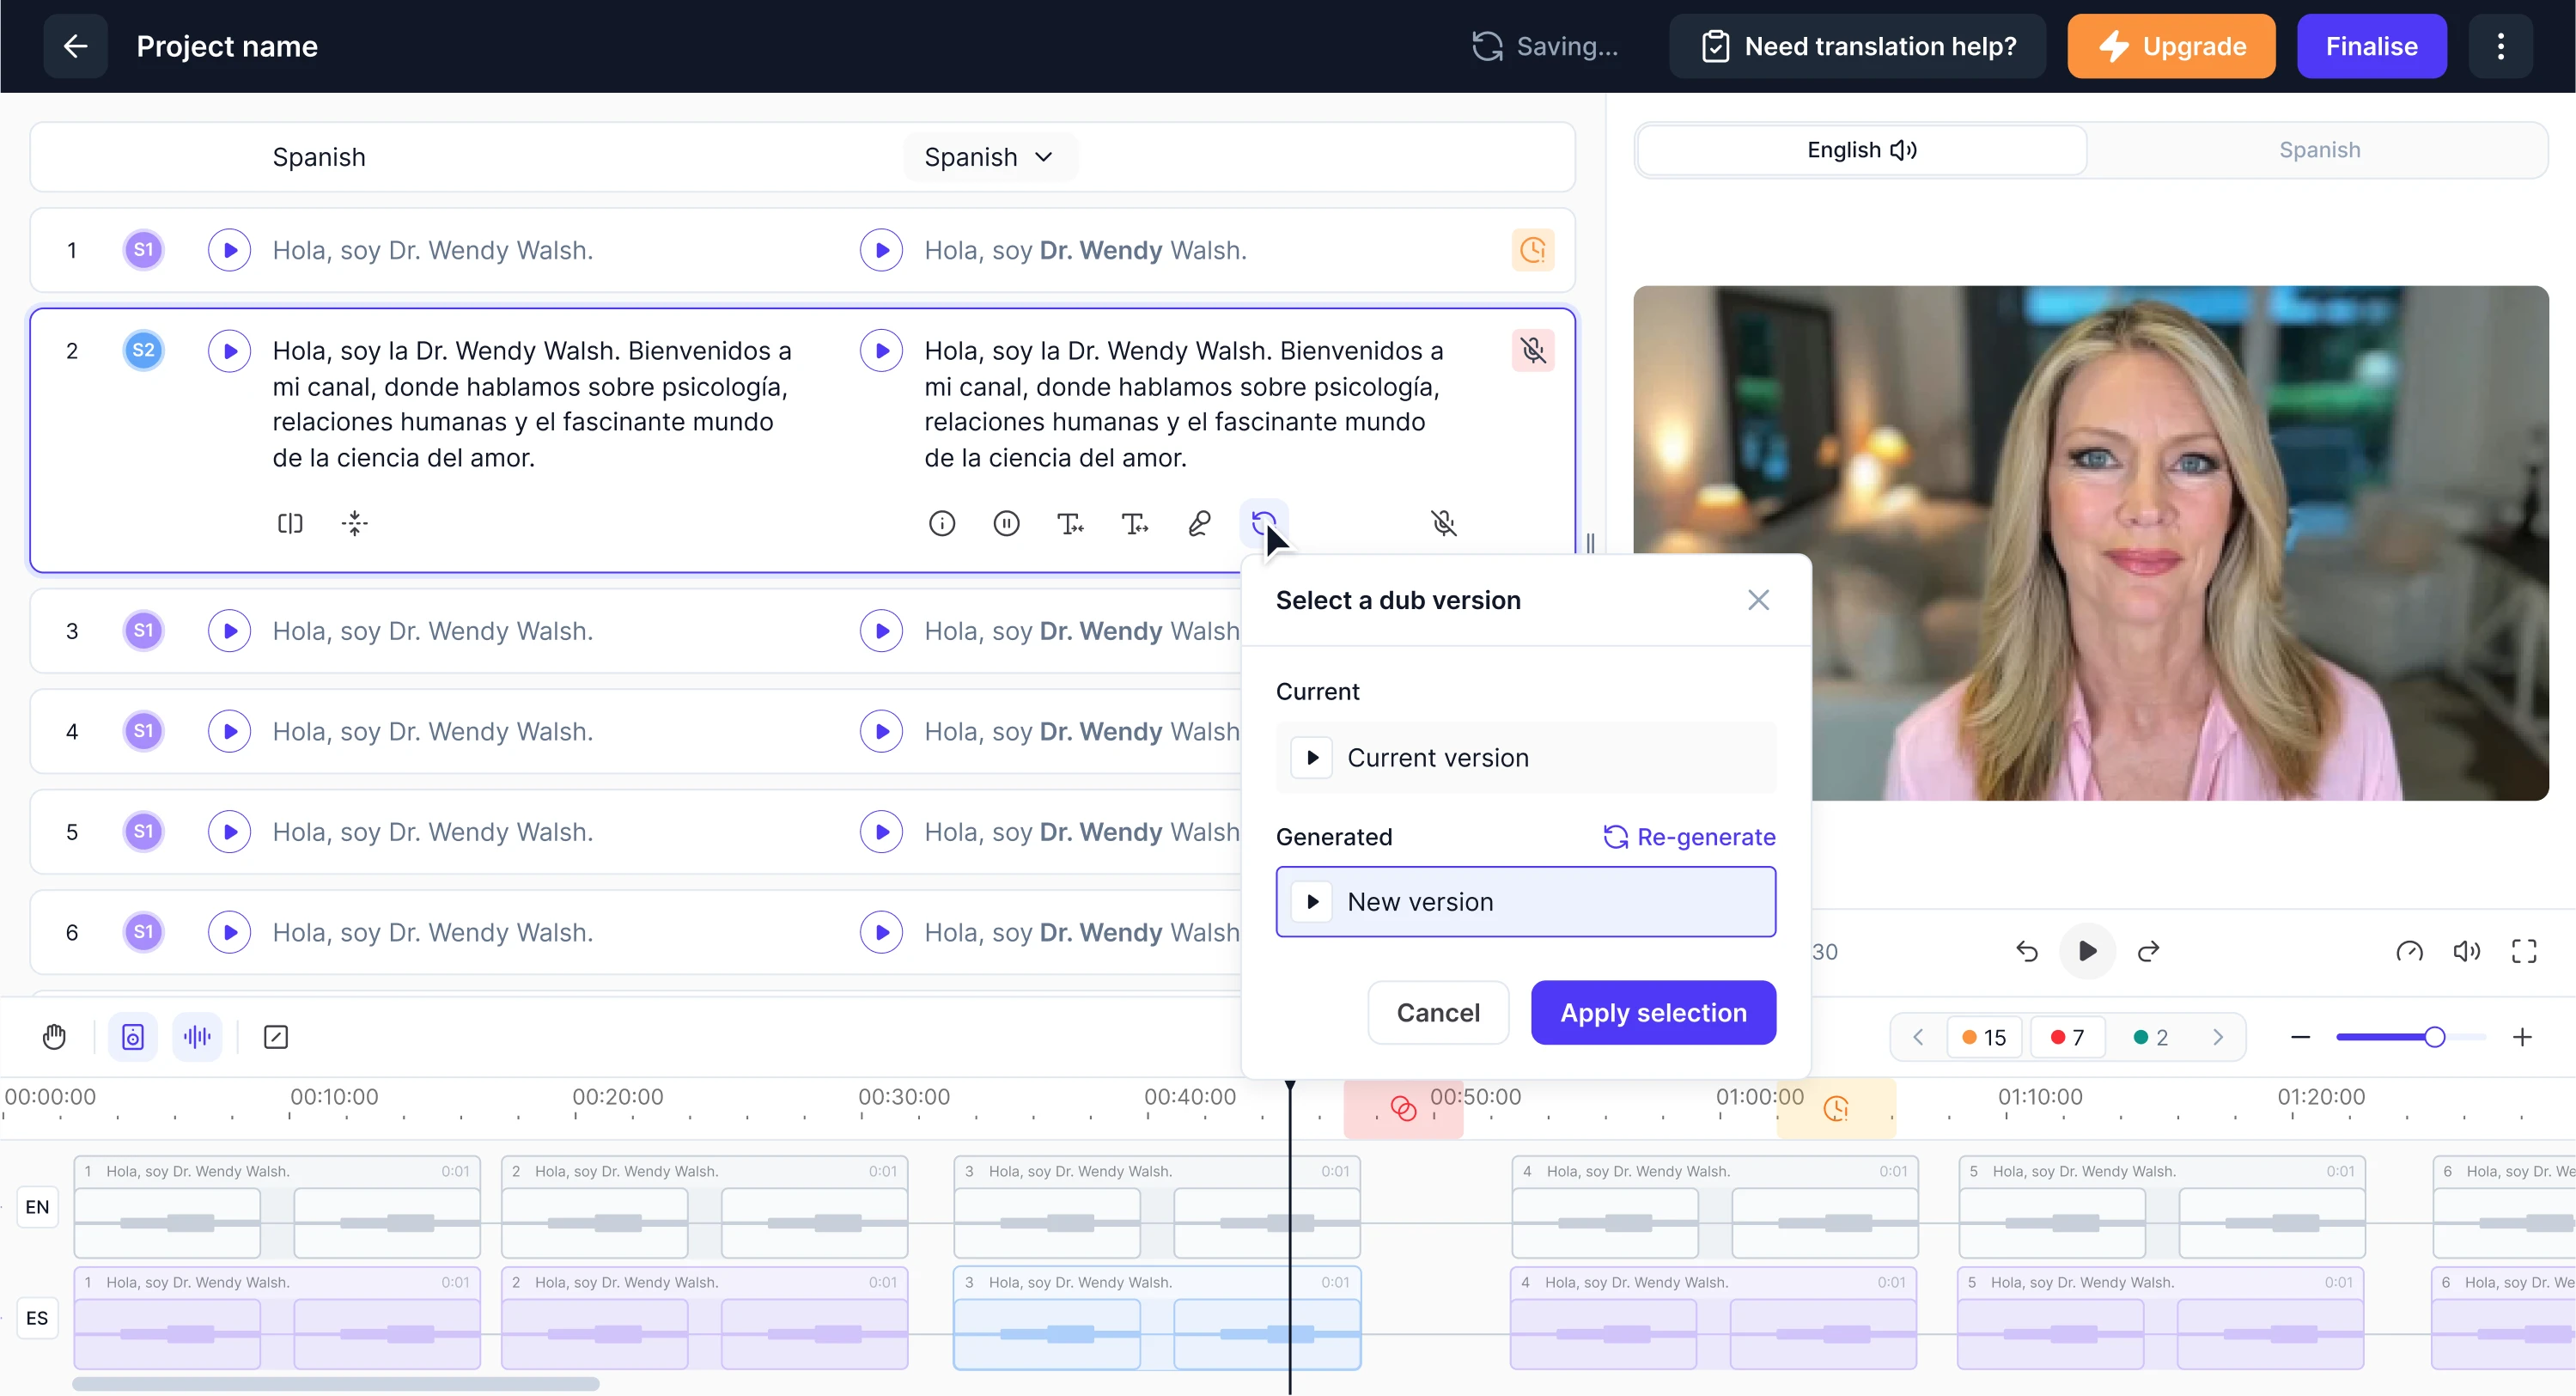Open the dub regeneration icon on segment 2
Screen dimensions: 2576x1396
pyautogui.click(x=1264, y=523)
